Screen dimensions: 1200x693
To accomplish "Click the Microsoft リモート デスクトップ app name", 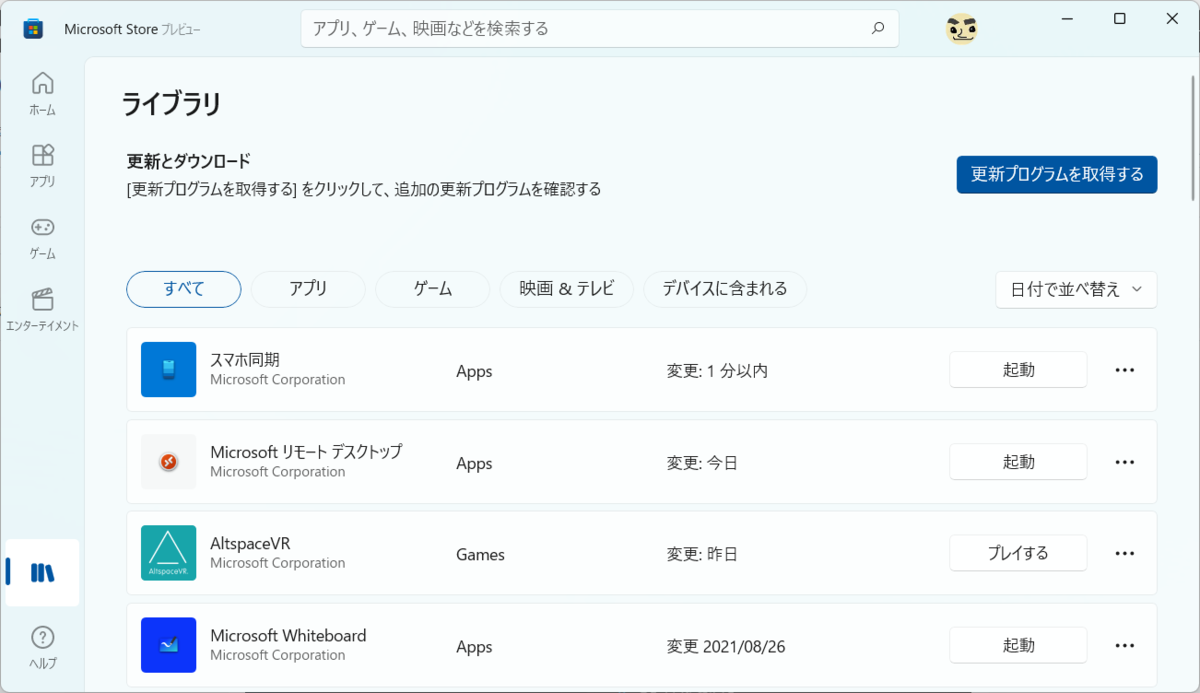I will (306, 451).
